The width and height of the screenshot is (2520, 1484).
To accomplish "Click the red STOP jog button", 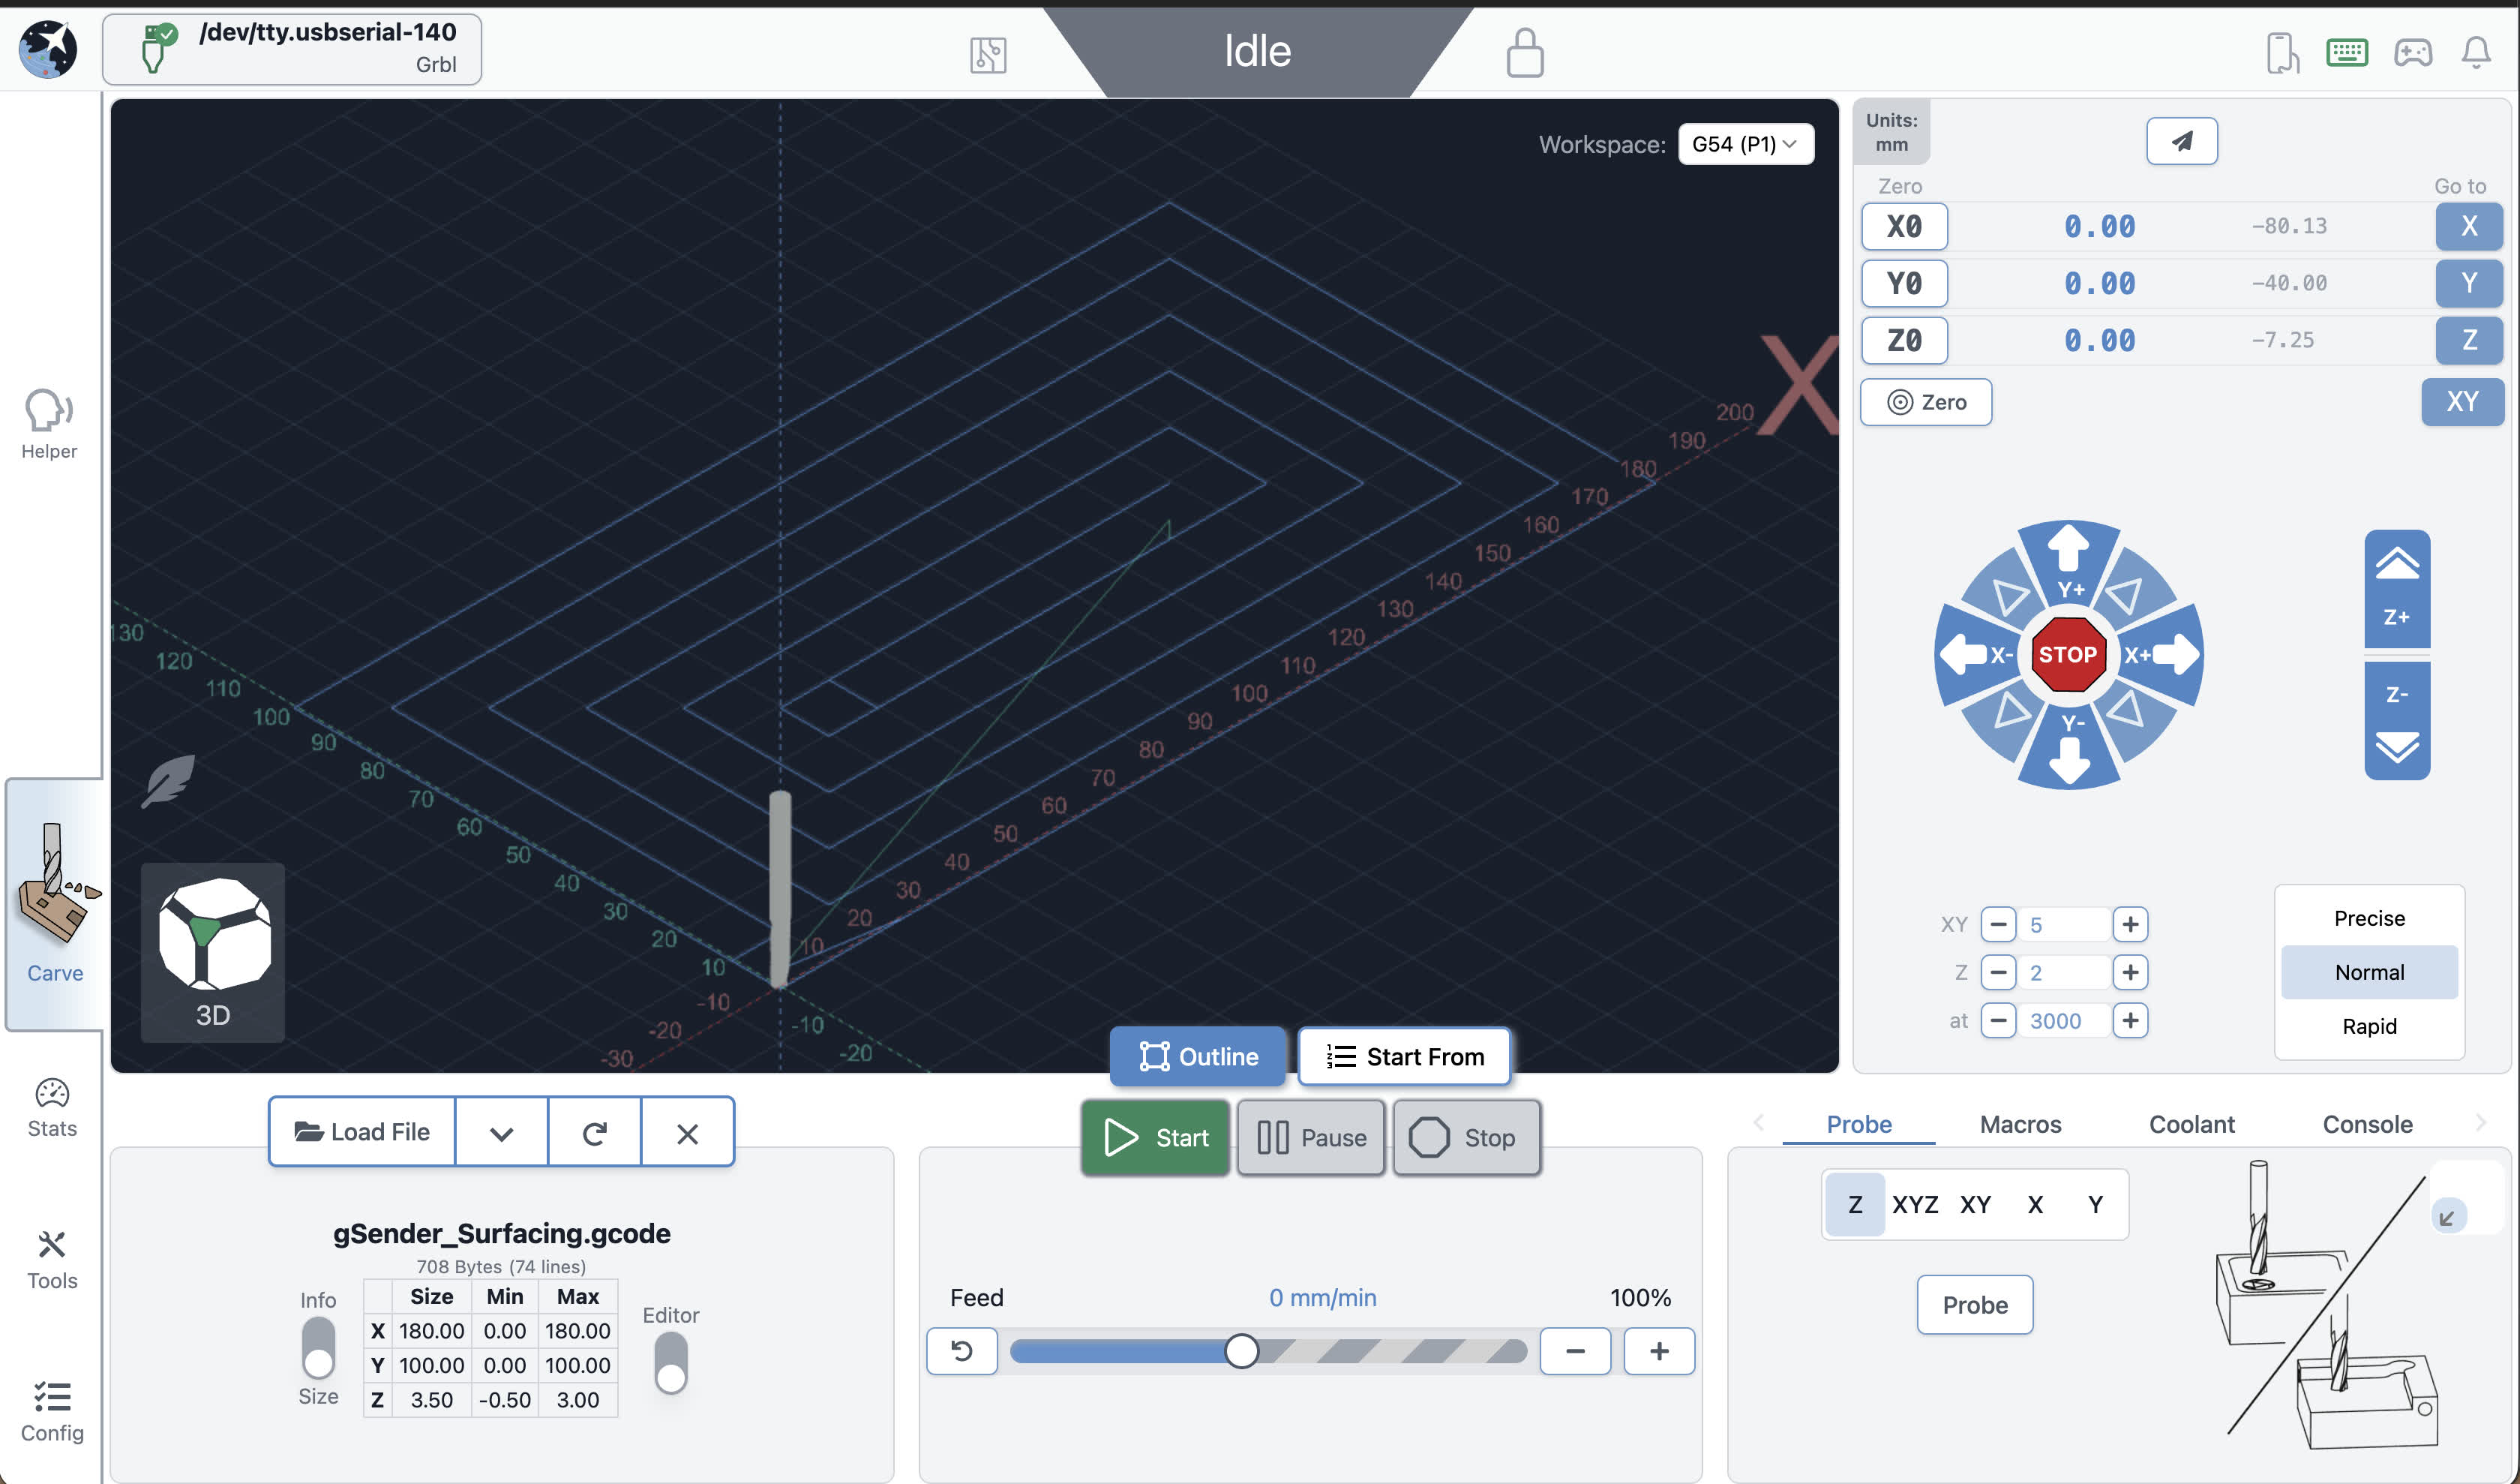I will coord(2067,654).
